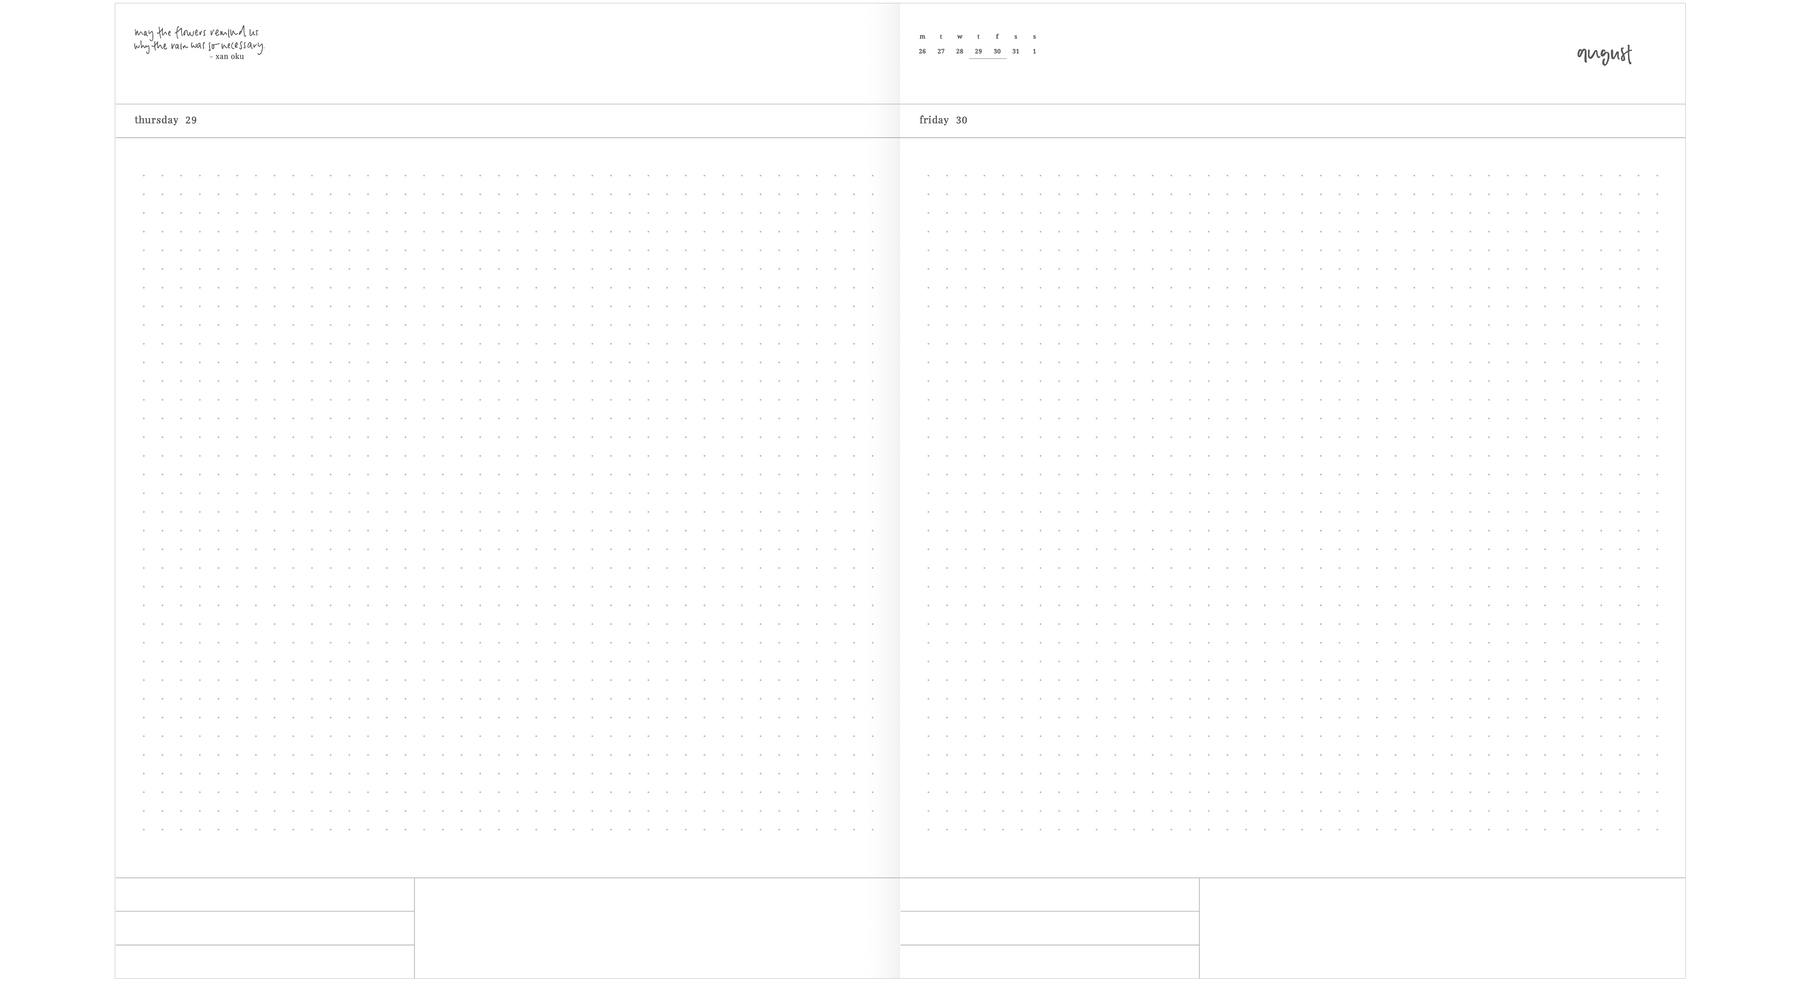Click the xan oku quote attribution
The width and height of the screenshot is (1800, 986).
point(227,57)
